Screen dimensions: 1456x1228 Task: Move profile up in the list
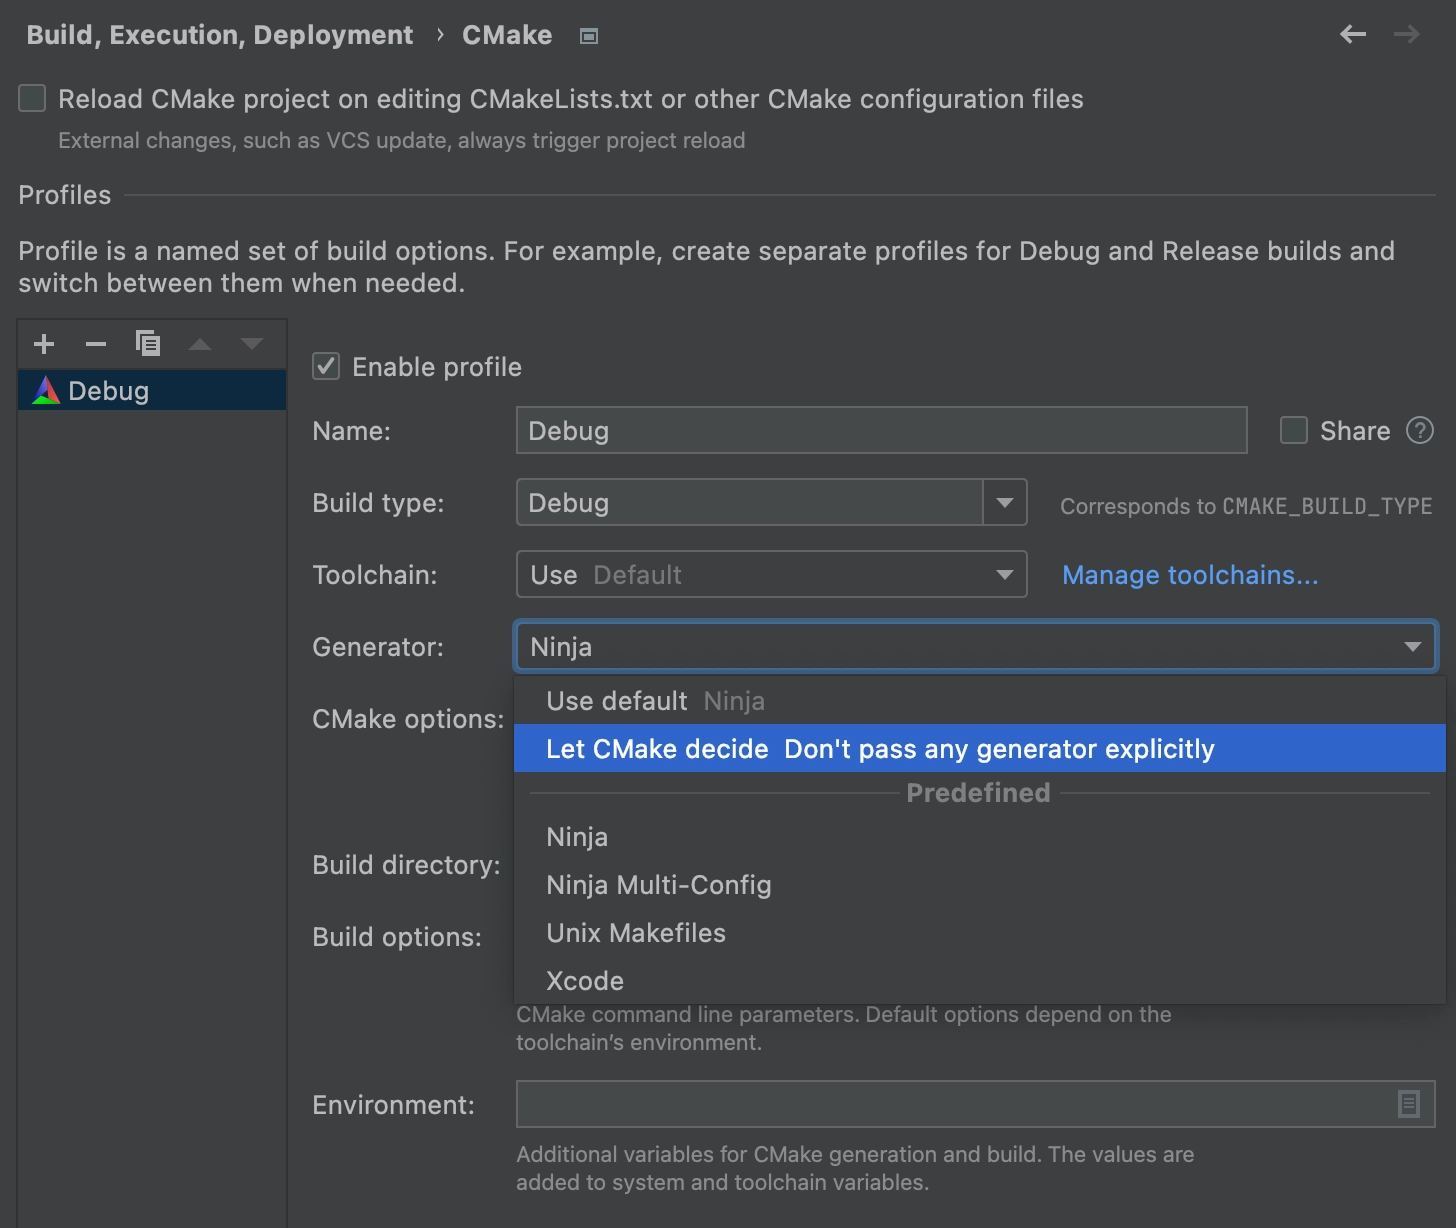tap(200, 344)
